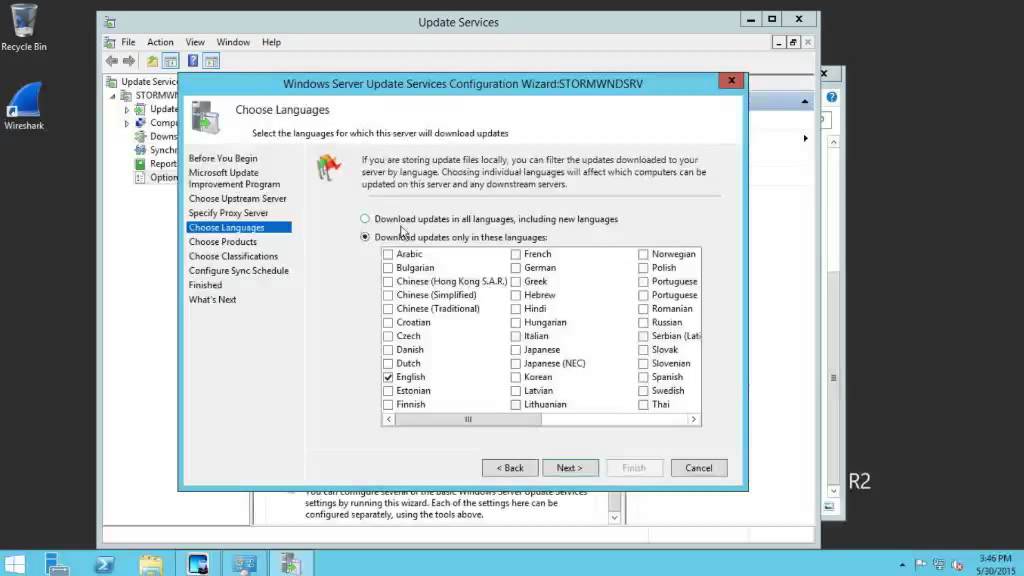Collapse the STORMWNDSRV tree node
The height and width of the screenshot is (576, 1024).
pyautogui.click(x=113, y=96)
